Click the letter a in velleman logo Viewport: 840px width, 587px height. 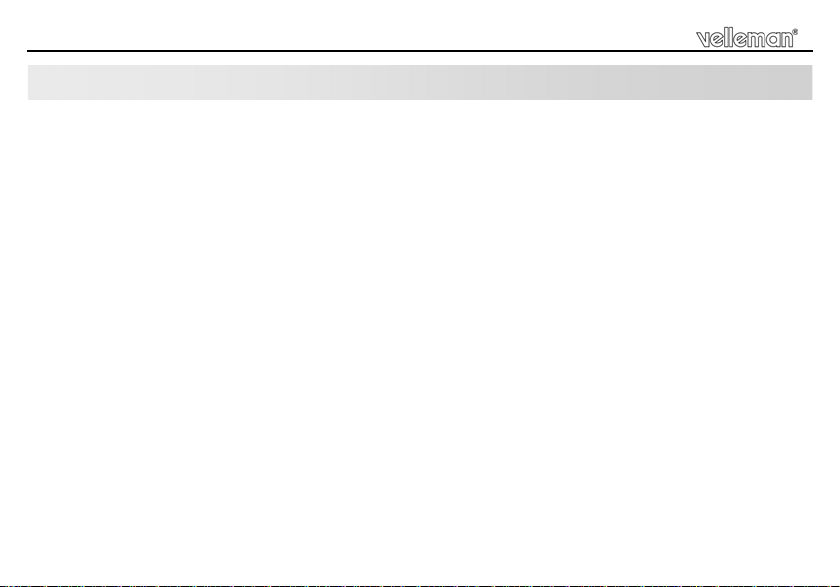[x=773, y=40]
